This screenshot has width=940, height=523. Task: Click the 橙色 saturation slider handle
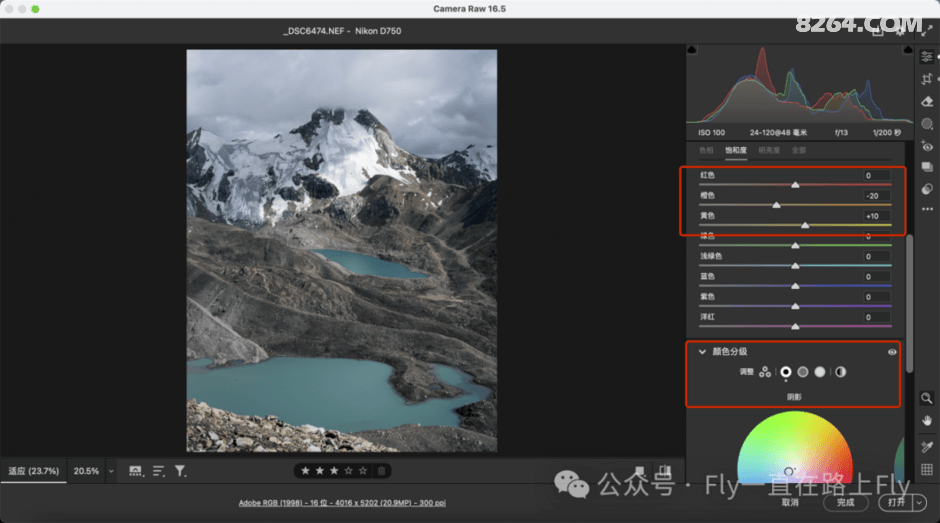776,205
